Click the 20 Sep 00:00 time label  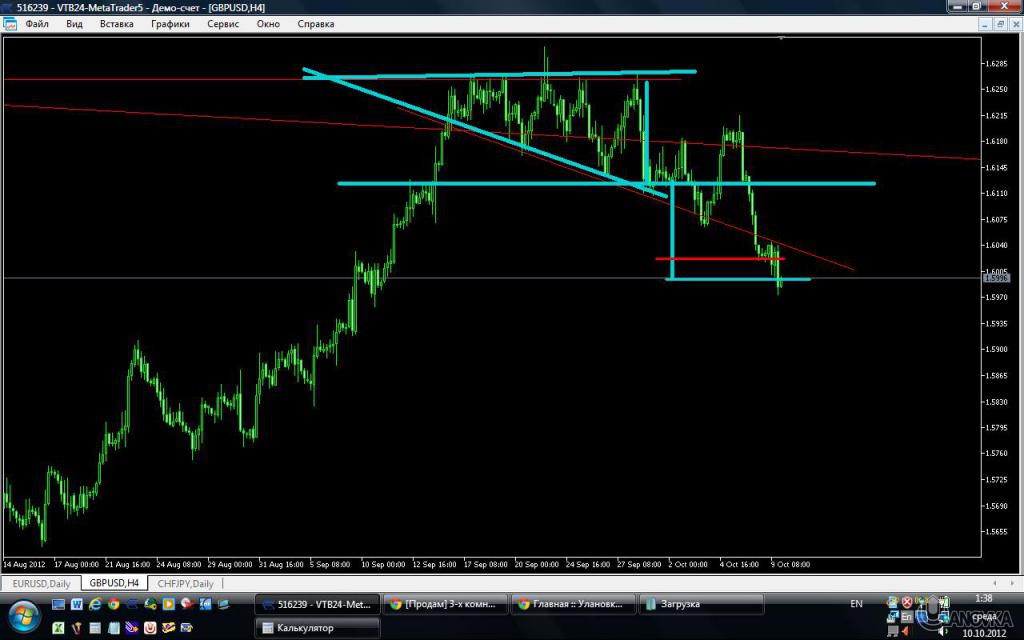[537, 564]
